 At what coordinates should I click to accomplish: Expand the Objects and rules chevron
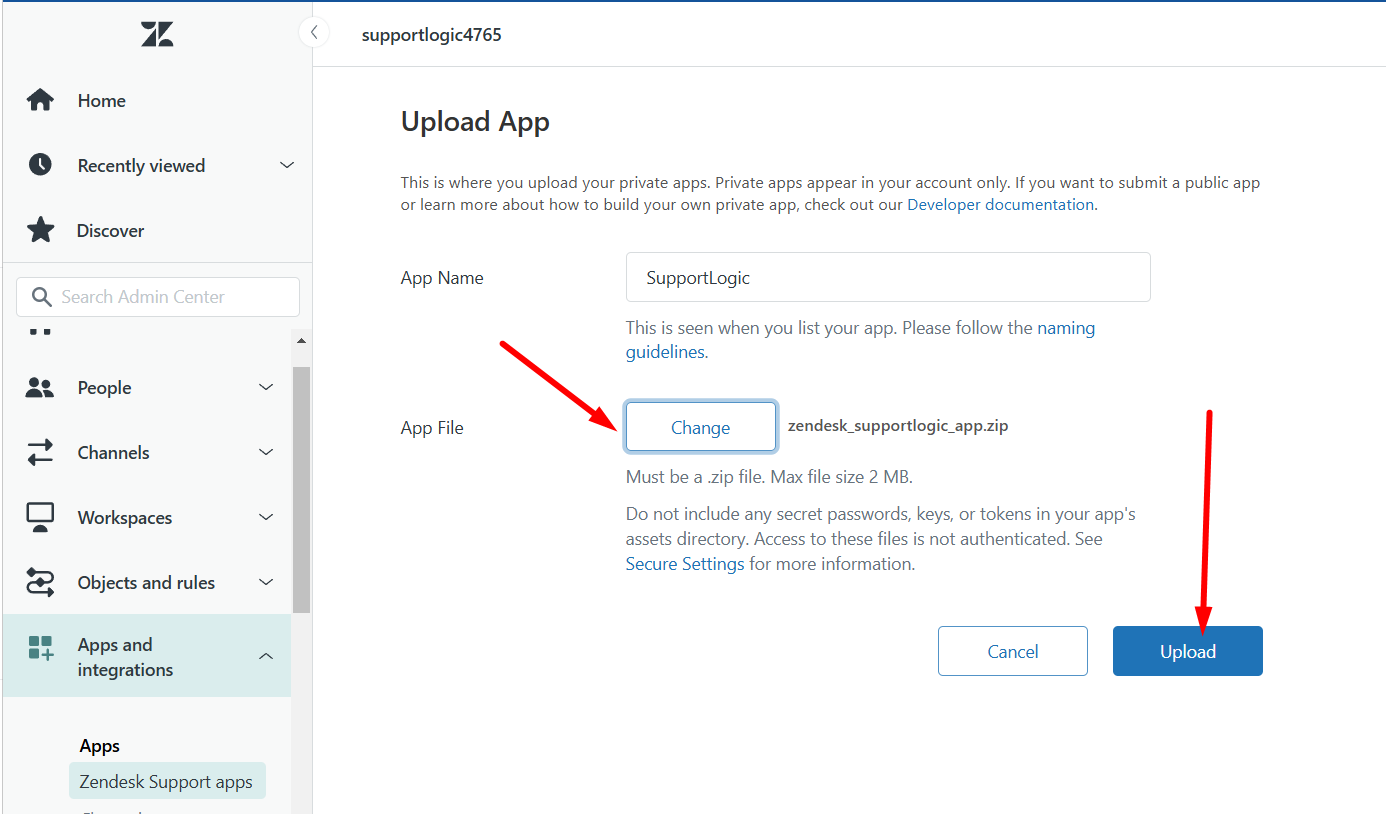coord(266,582)
